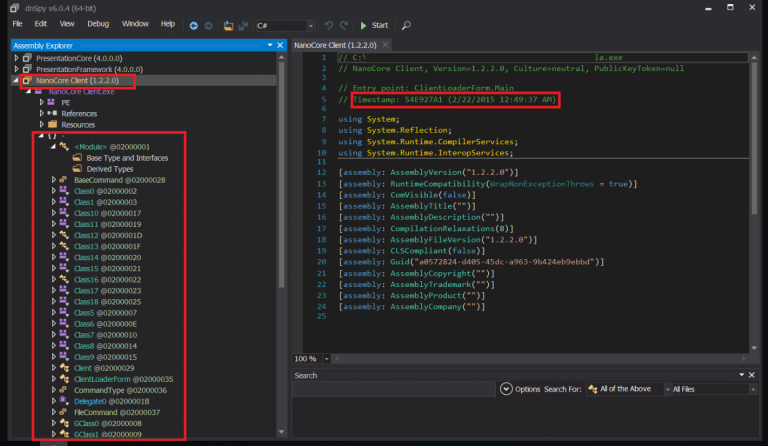Close the Assembly Explorer panel
Screen dimensions: 768x446
tap(280, 45)
